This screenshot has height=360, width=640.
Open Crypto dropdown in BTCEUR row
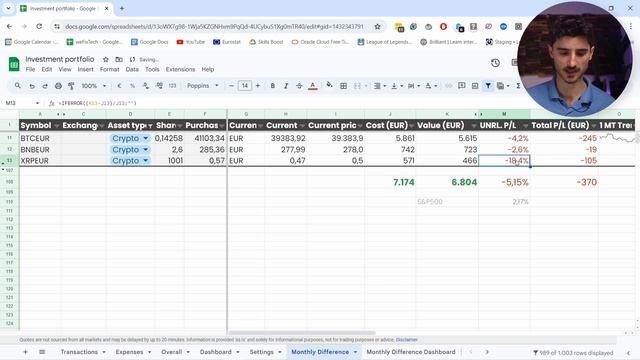click(x=130, y=138)
